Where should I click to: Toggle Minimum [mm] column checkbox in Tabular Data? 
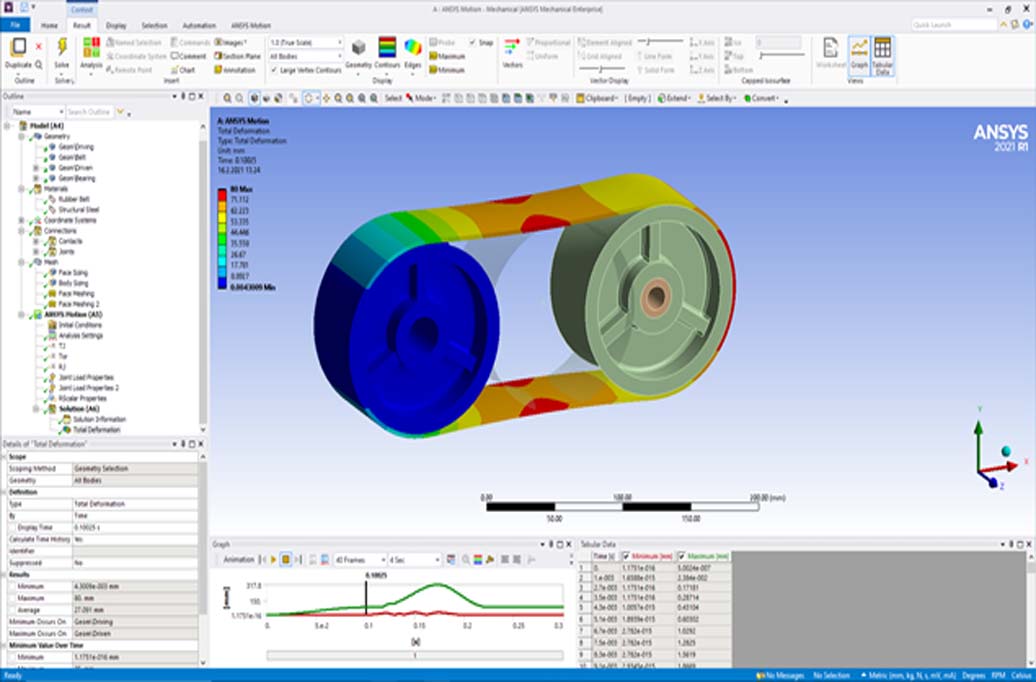click(626, 556)
